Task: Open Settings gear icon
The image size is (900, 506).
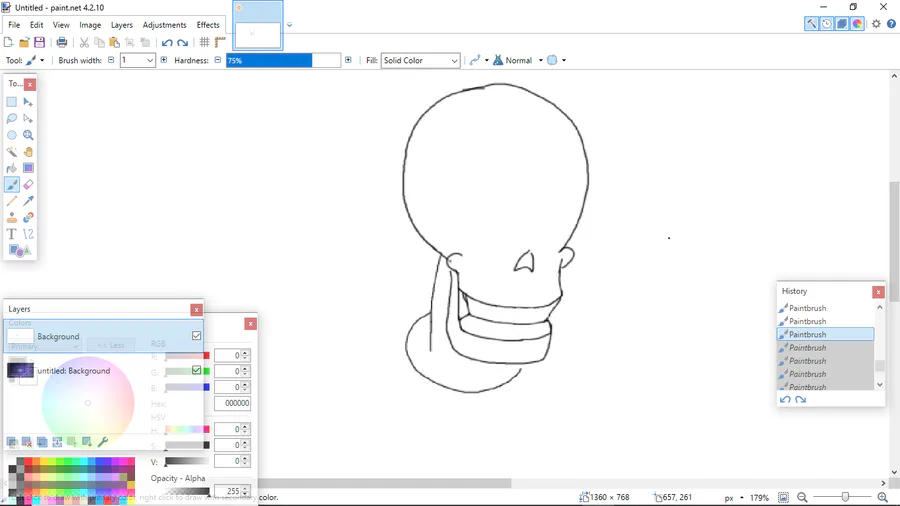Action: [876, 24]
